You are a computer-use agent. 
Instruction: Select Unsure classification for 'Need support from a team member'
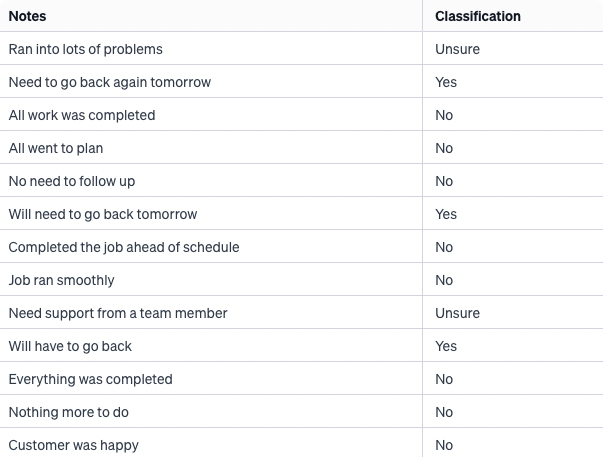(457, 314)
